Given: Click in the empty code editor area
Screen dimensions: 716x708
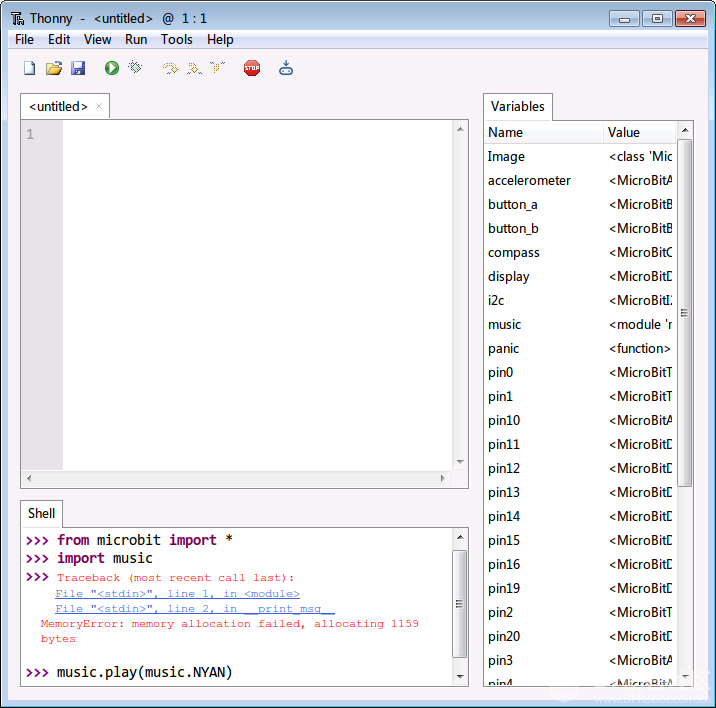Looking at the screenshot, I should pyautogui.click(x=258, y=295).
